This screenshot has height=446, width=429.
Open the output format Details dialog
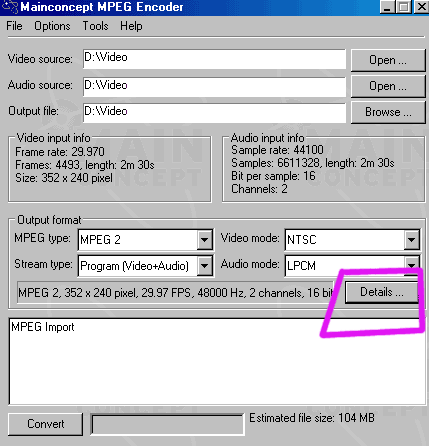pyautogui.click(x=382, y=292)
